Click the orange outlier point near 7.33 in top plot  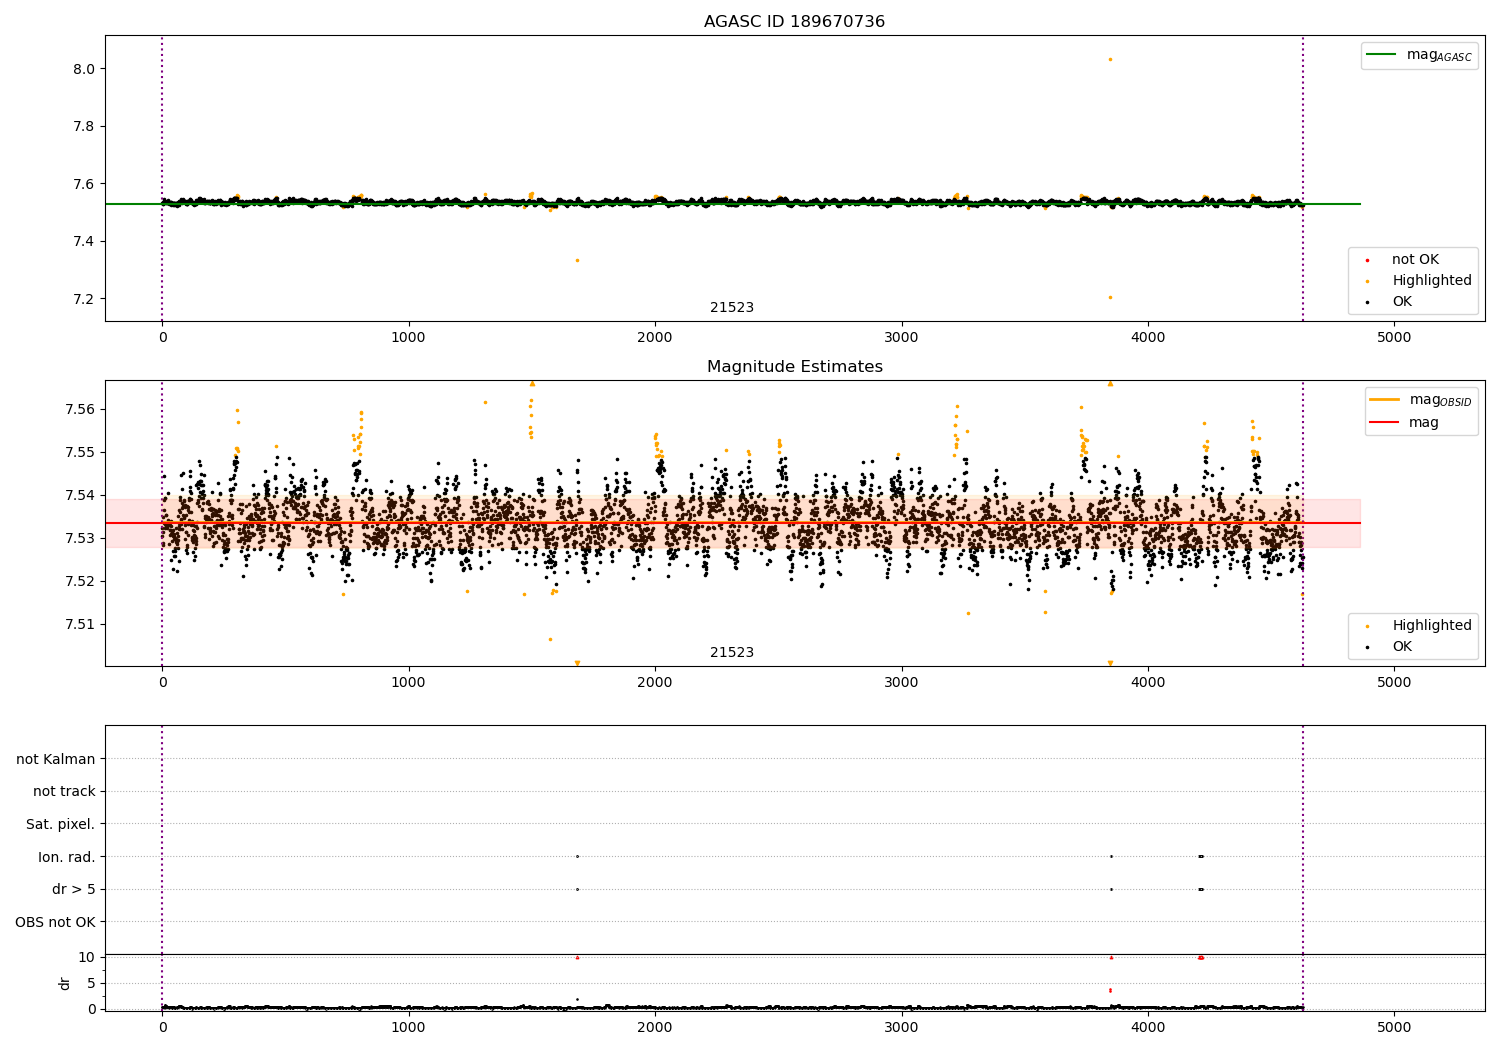click(x=577, y=260)
